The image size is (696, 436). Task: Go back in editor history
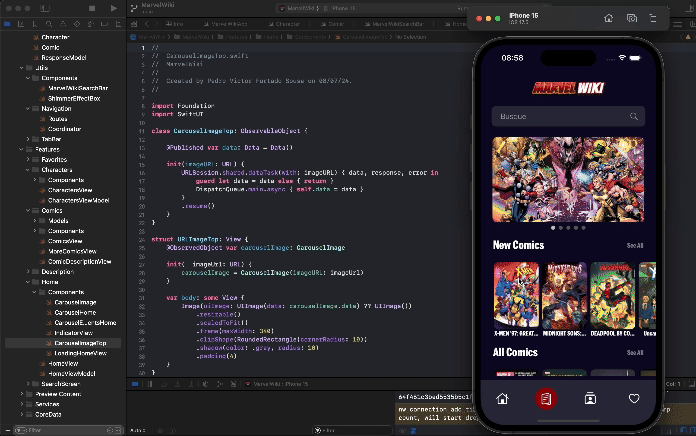click(147, 24)
